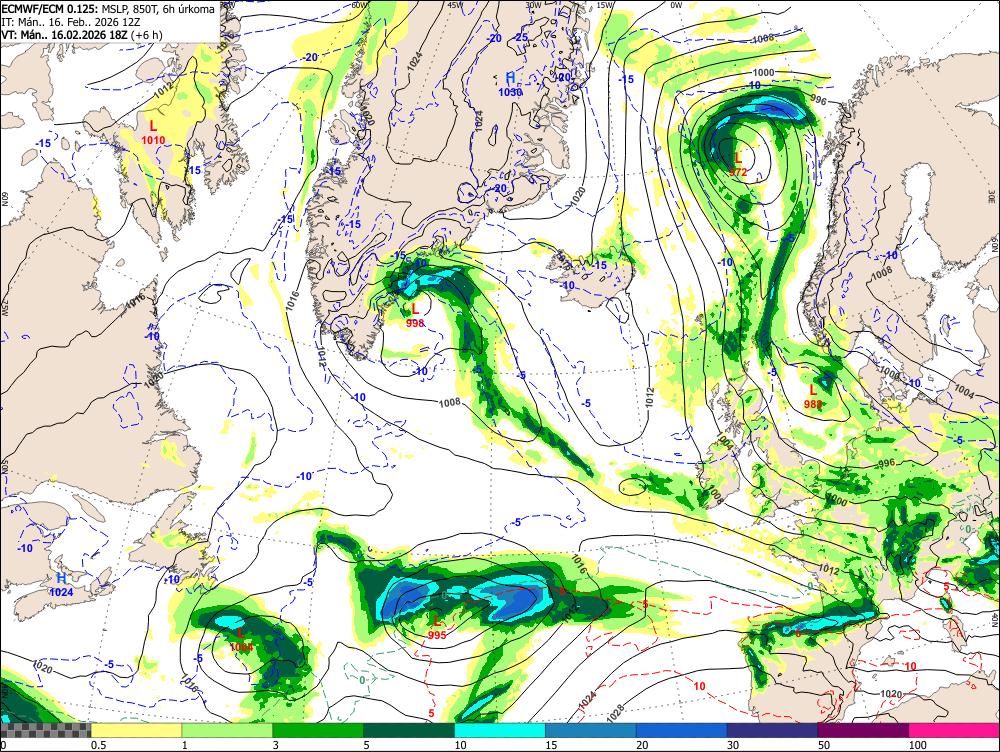Click the steel blue 15–20 mm legend swatch

coord(591,730)
